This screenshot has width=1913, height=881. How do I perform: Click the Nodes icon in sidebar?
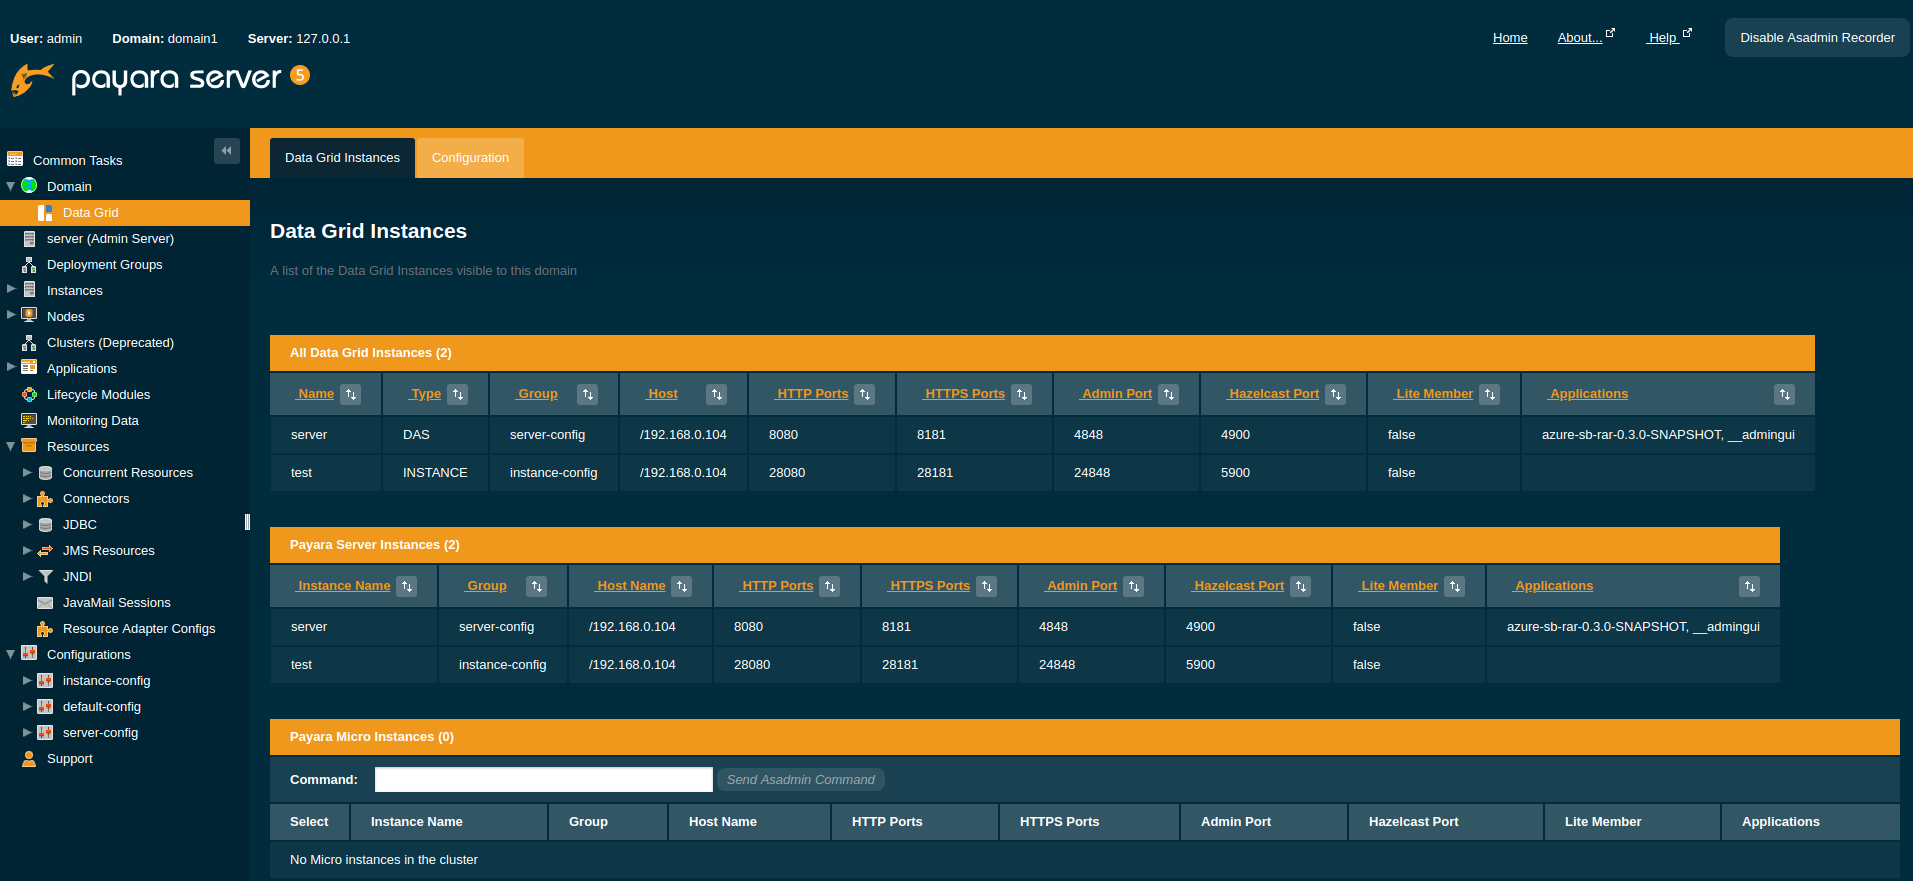click(x=29, y=315)
